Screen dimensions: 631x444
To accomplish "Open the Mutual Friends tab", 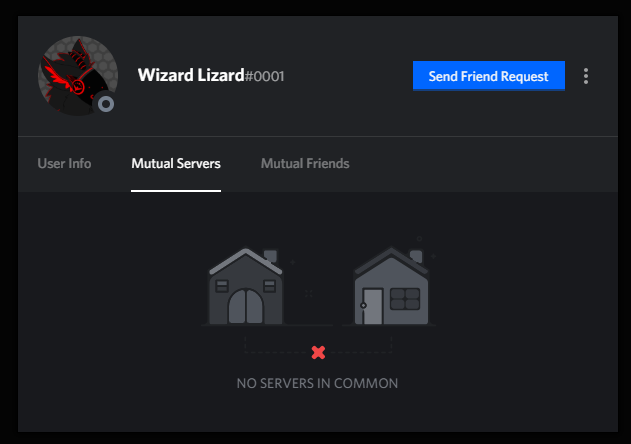I will (x=305, y=163).
